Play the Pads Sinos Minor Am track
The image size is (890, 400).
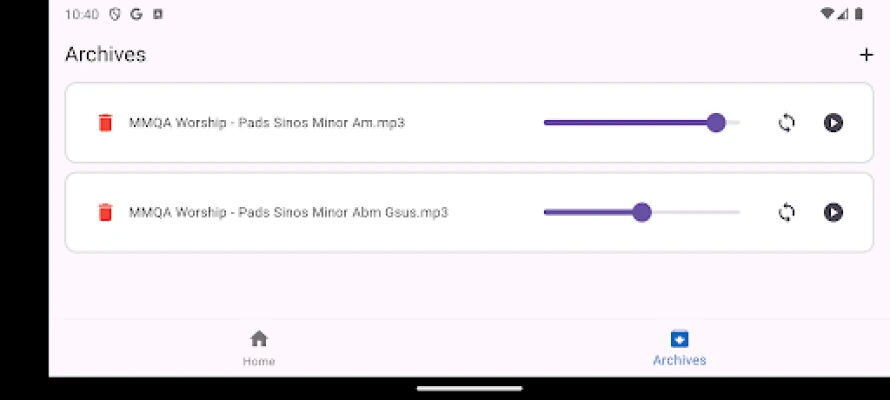[833, 123]
